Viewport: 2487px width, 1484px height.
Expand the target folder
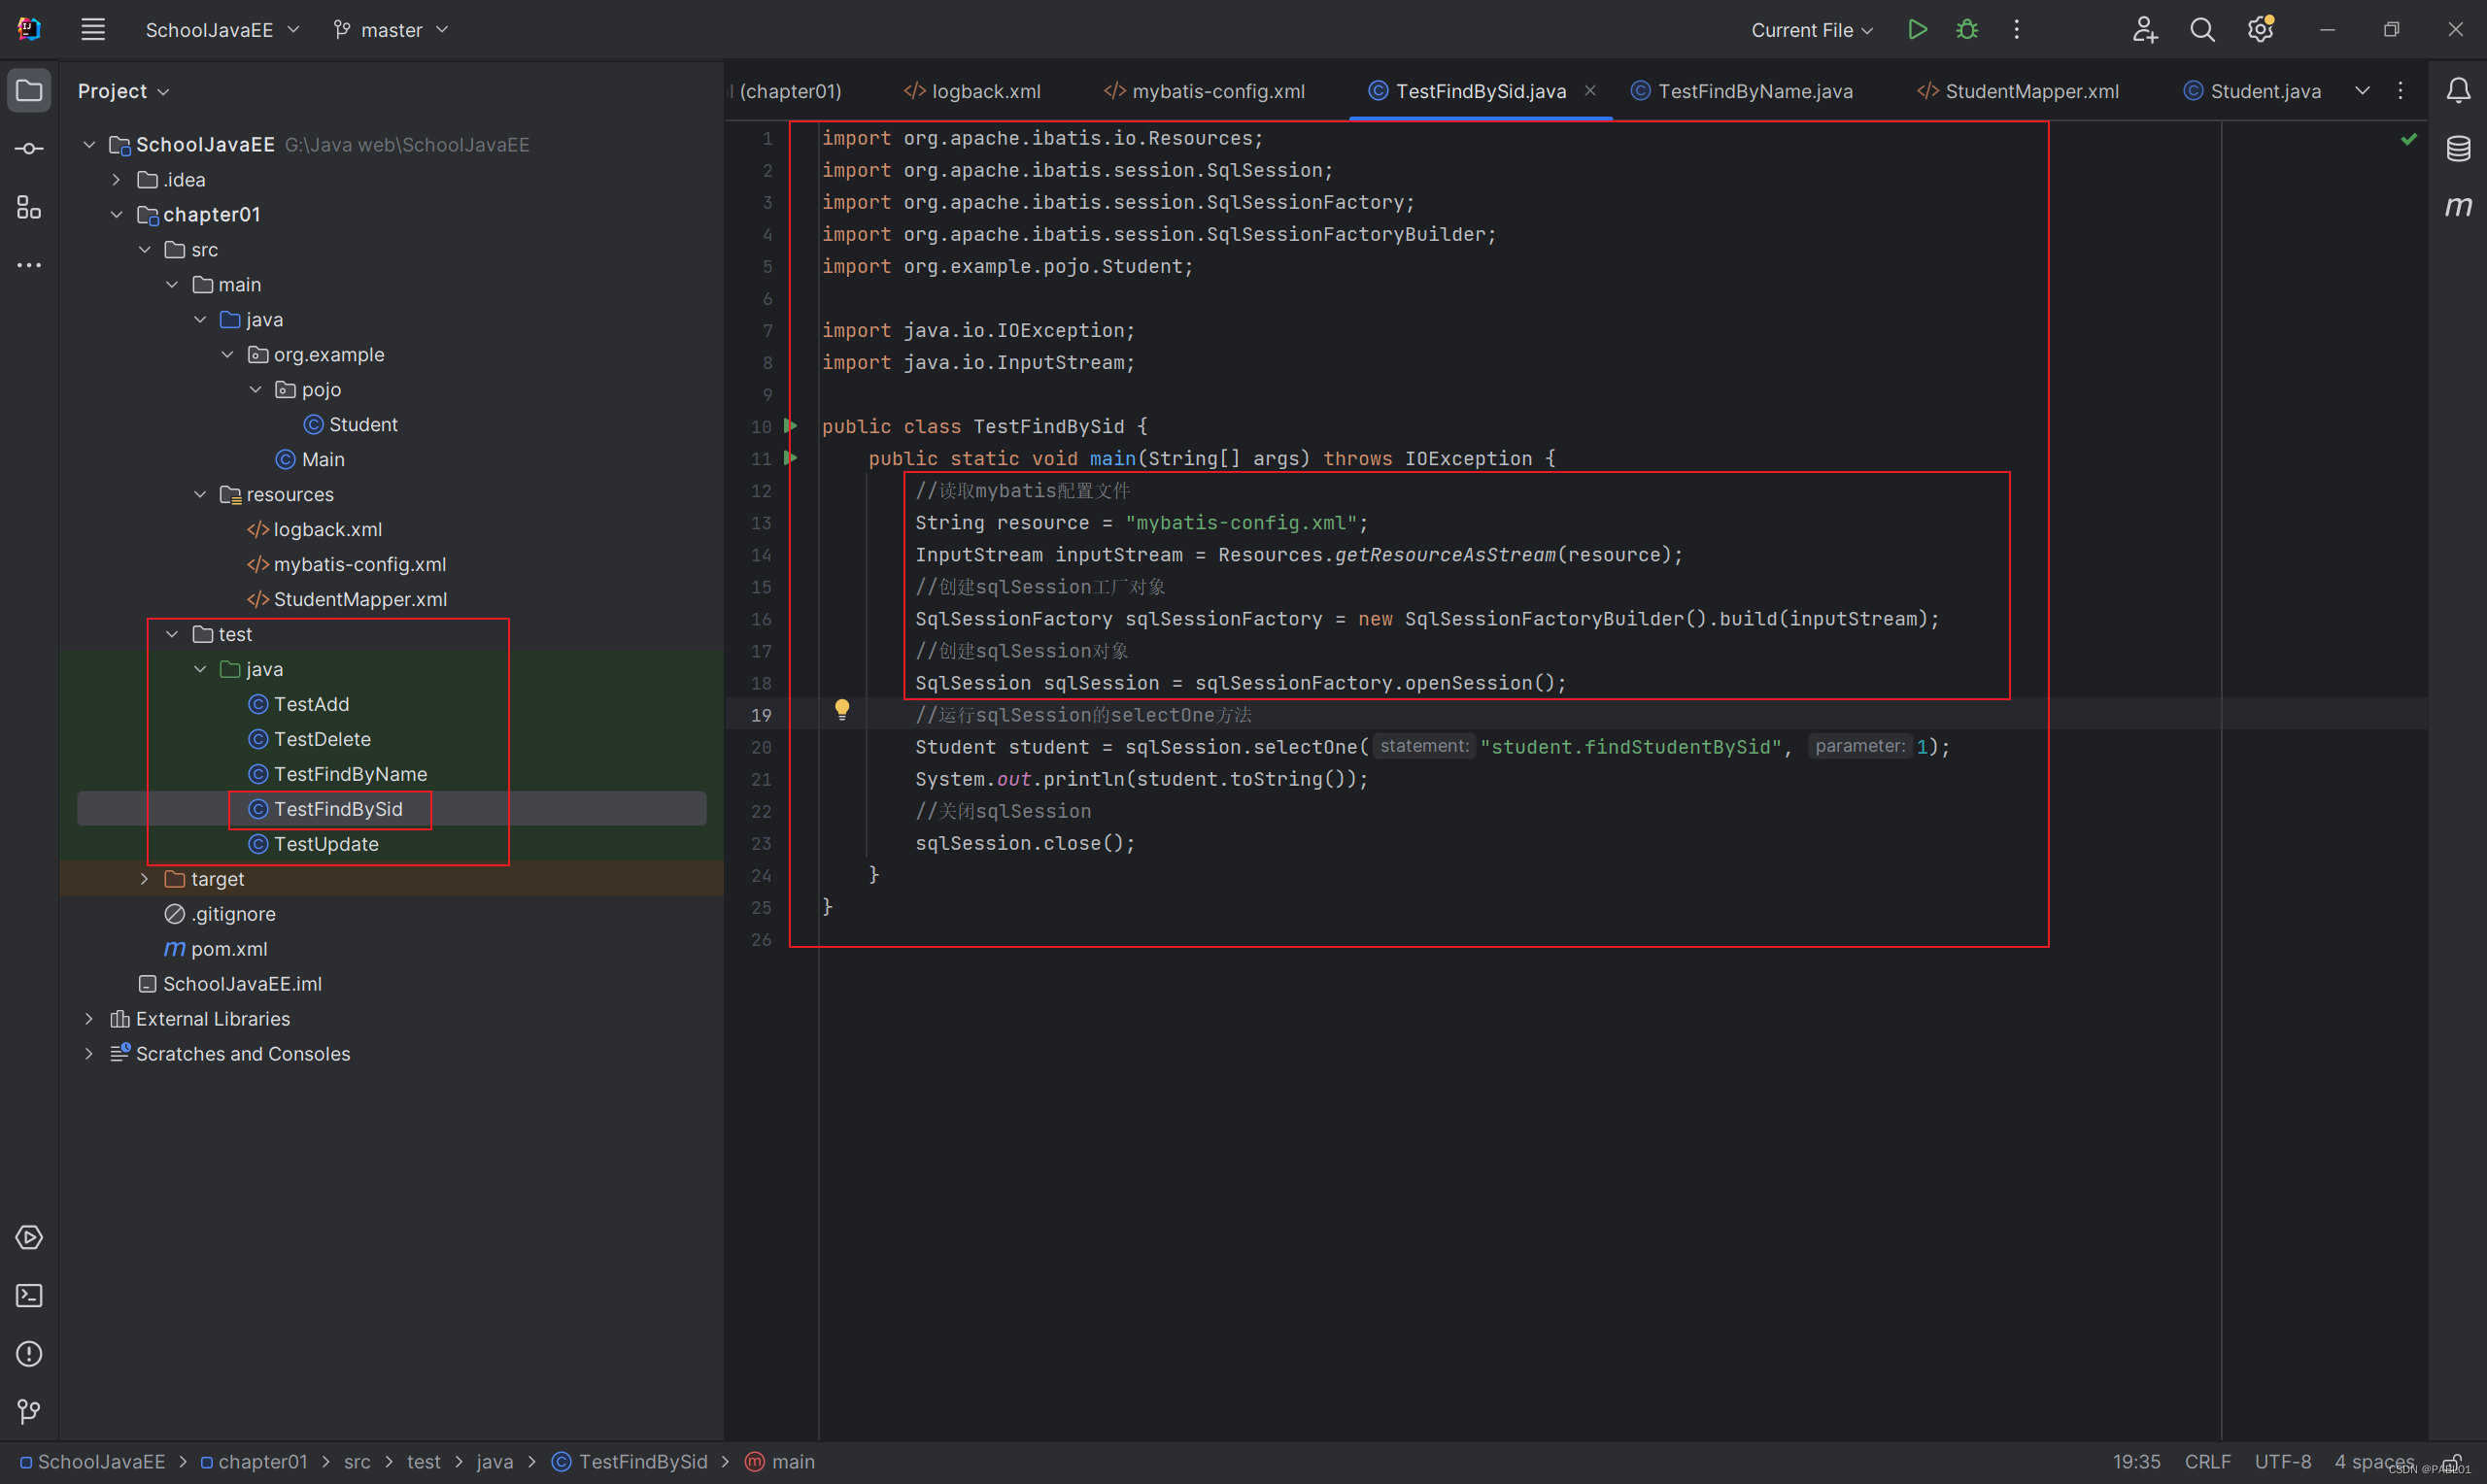click(145, 879)
